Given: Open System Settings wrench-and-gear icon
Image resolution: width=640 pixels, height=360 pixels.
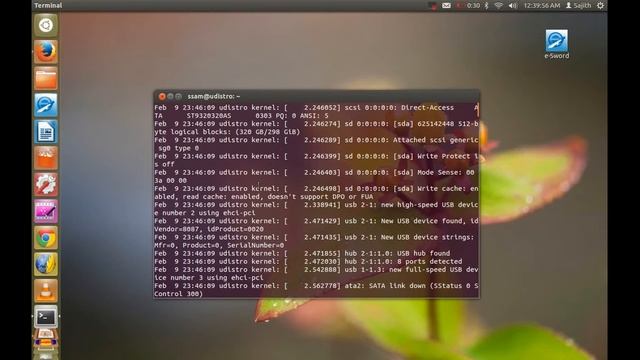Looking at the screenshot, I should (46, 184).
